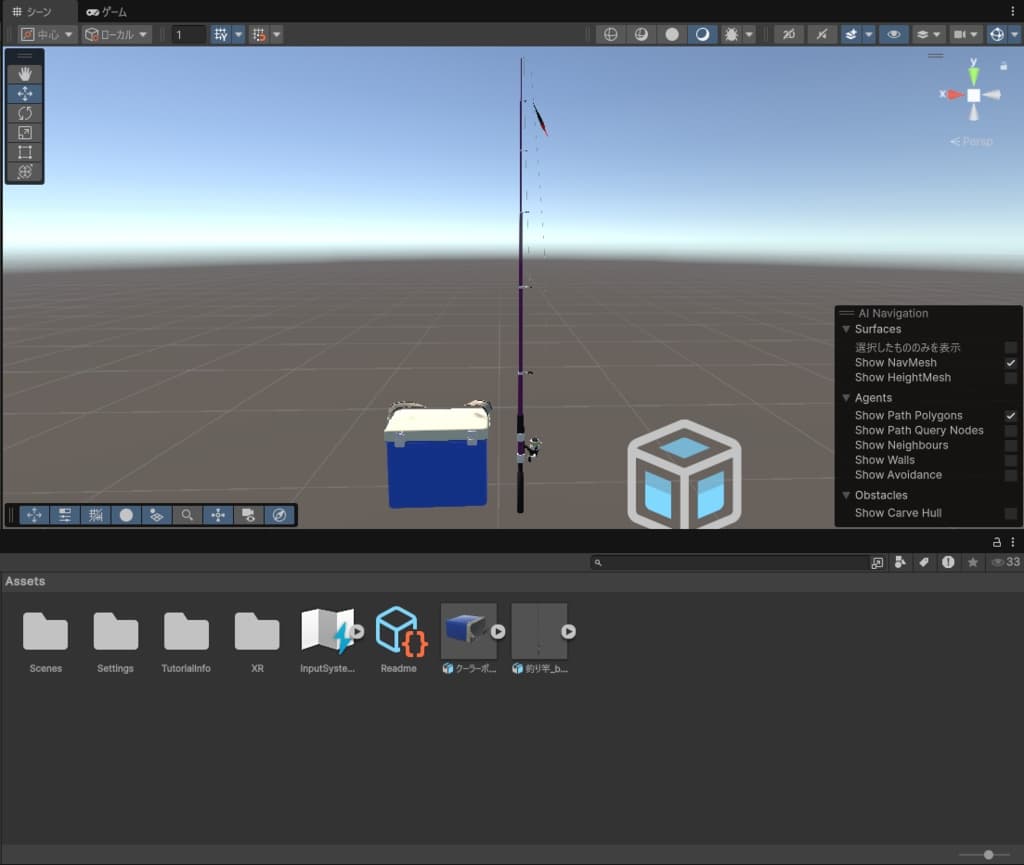Collapse the Agents section in AI Navigation
This screenshot has height=865, width=1024.
tap(846, 398)
